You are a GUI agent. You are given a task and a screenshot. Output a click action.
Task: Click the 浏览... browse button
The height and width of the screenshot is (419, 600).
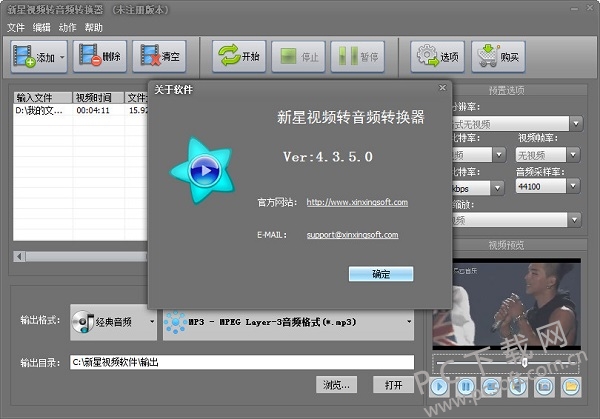(x=336, y=385)
